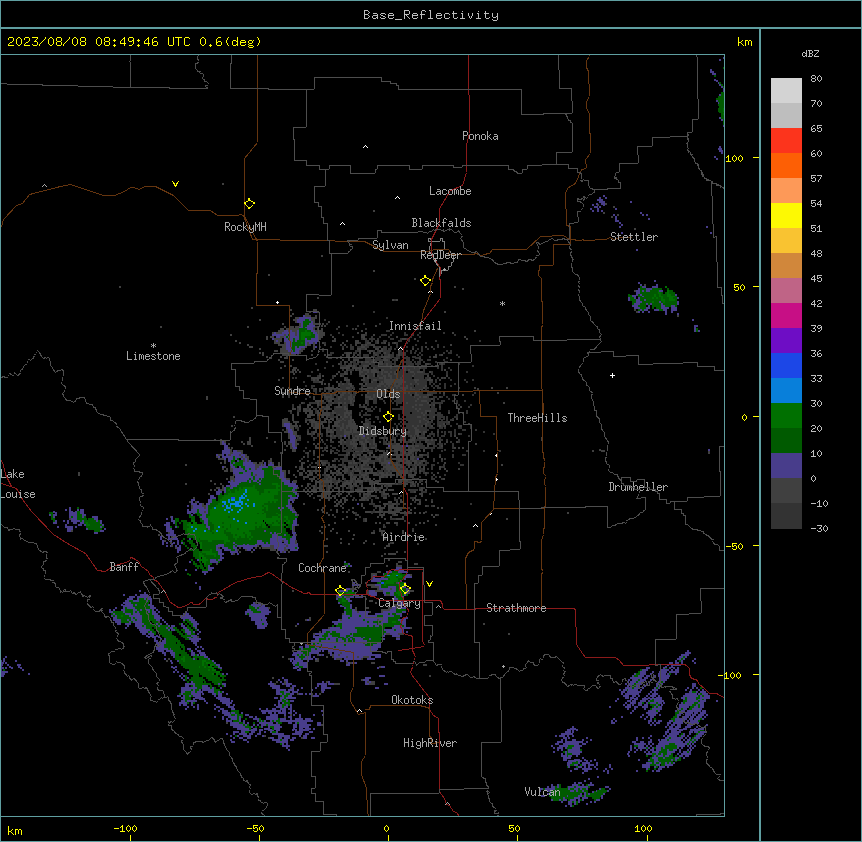Click the Sylvan label
The width and height of the screenshot is (862, 842).
tap(390, 245)
